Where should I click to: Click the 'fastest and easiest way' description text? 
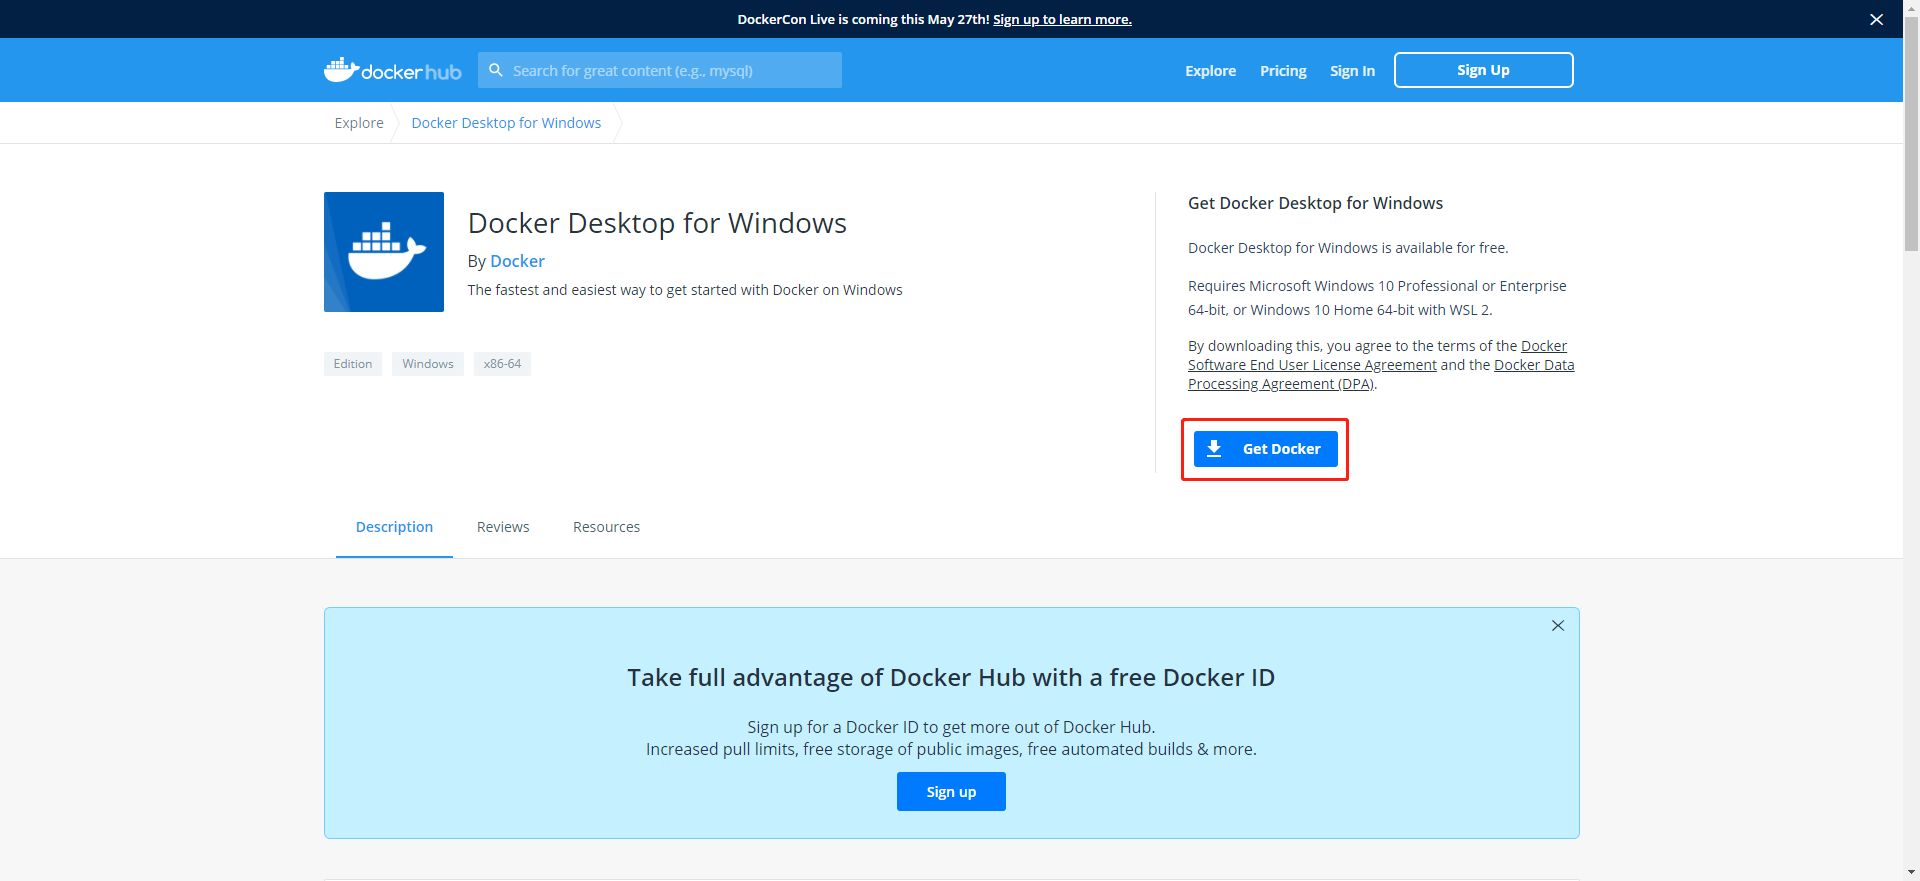tap(685, 290)
